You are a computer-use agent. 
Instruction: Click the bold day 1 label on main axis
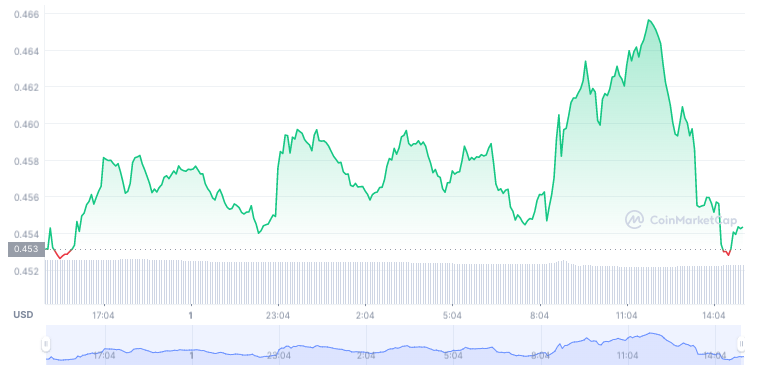tap(191, 315)
